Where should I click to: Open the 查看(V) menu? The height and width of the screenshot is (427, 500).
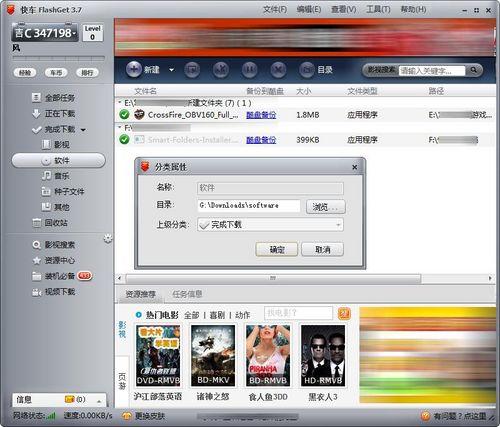click(x=343, y=9)
